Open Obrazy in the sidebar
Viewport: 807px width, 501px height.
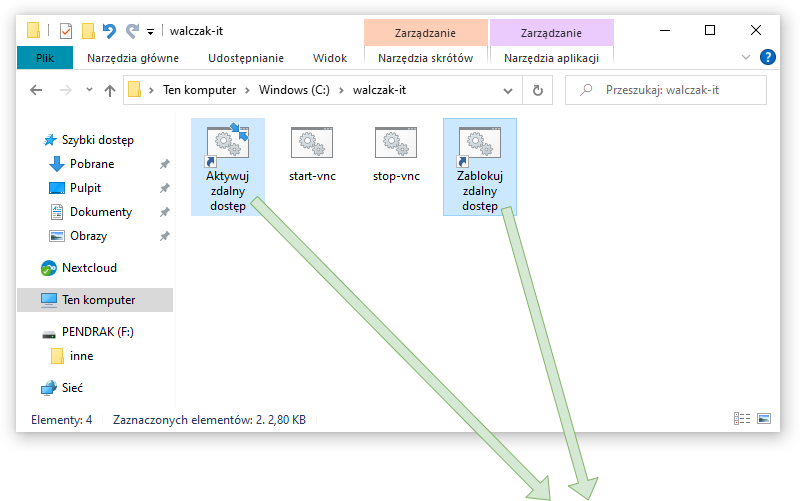coord(89,236)
